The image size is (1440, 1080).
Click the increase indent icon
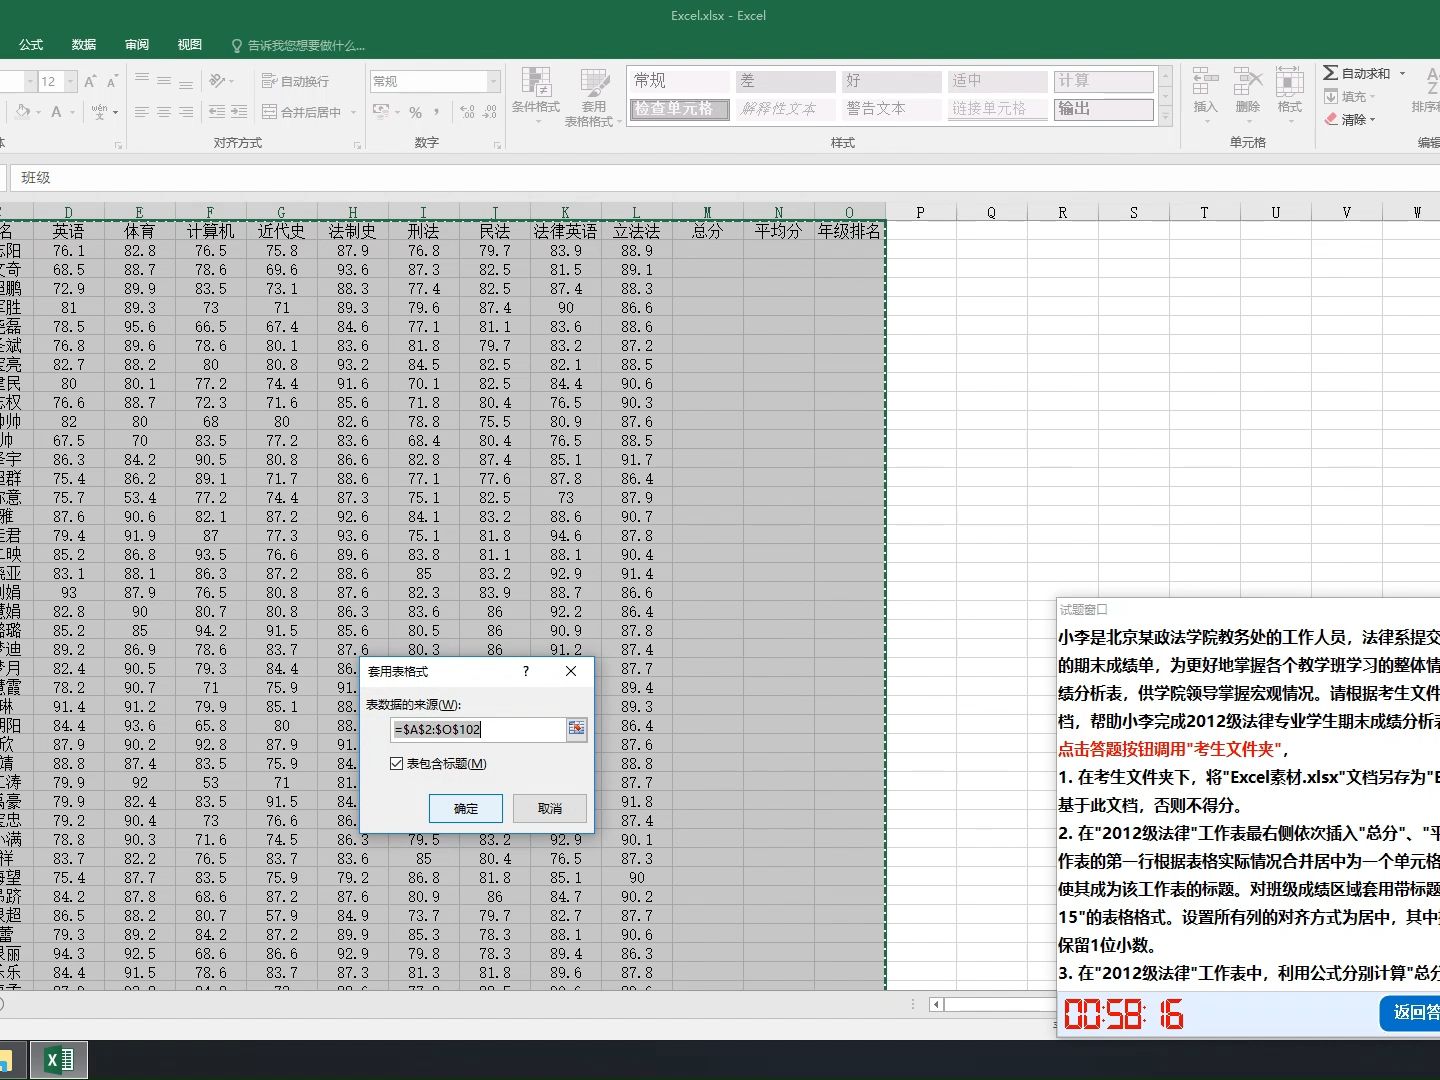point(238,112)
